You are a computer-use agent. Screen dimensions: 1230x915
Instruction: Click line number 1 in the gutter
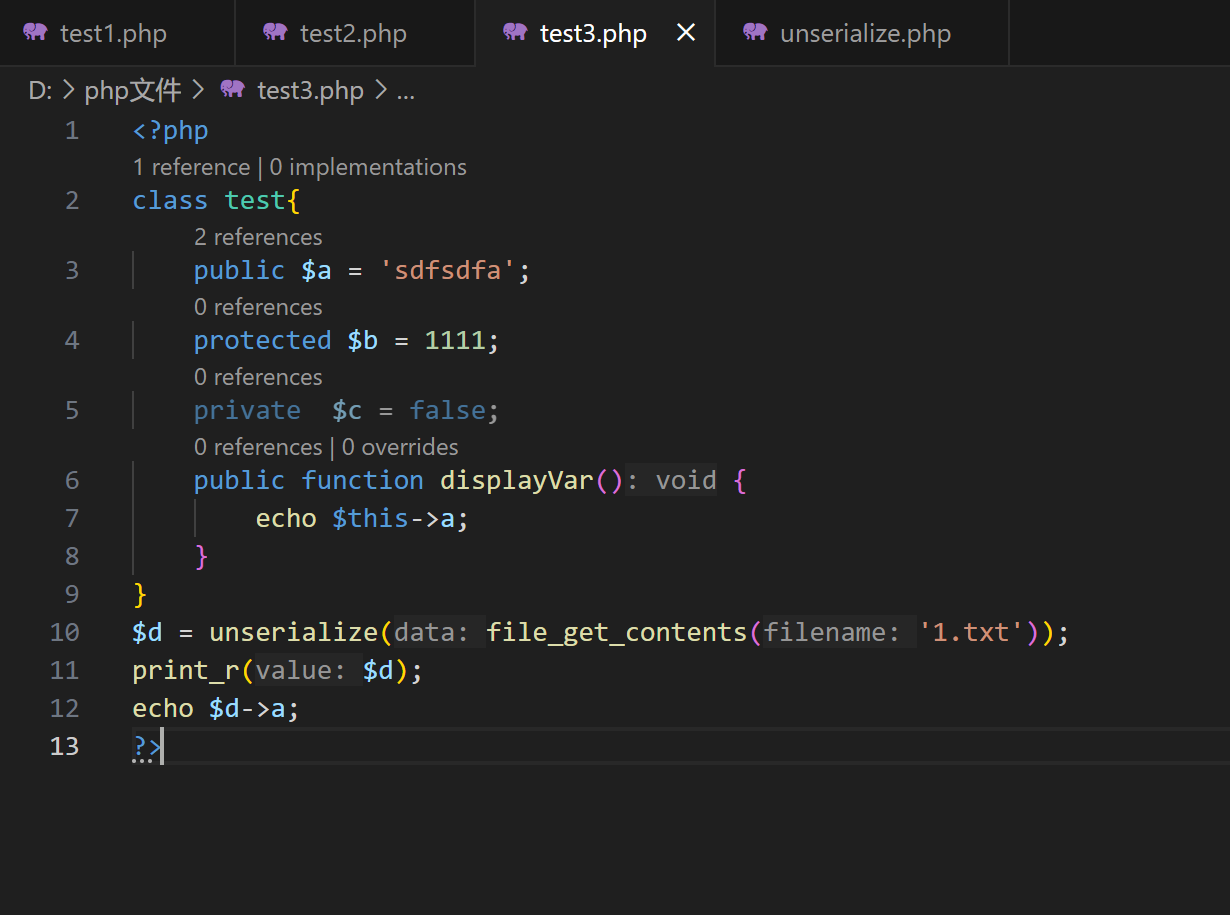pos(72,131)
